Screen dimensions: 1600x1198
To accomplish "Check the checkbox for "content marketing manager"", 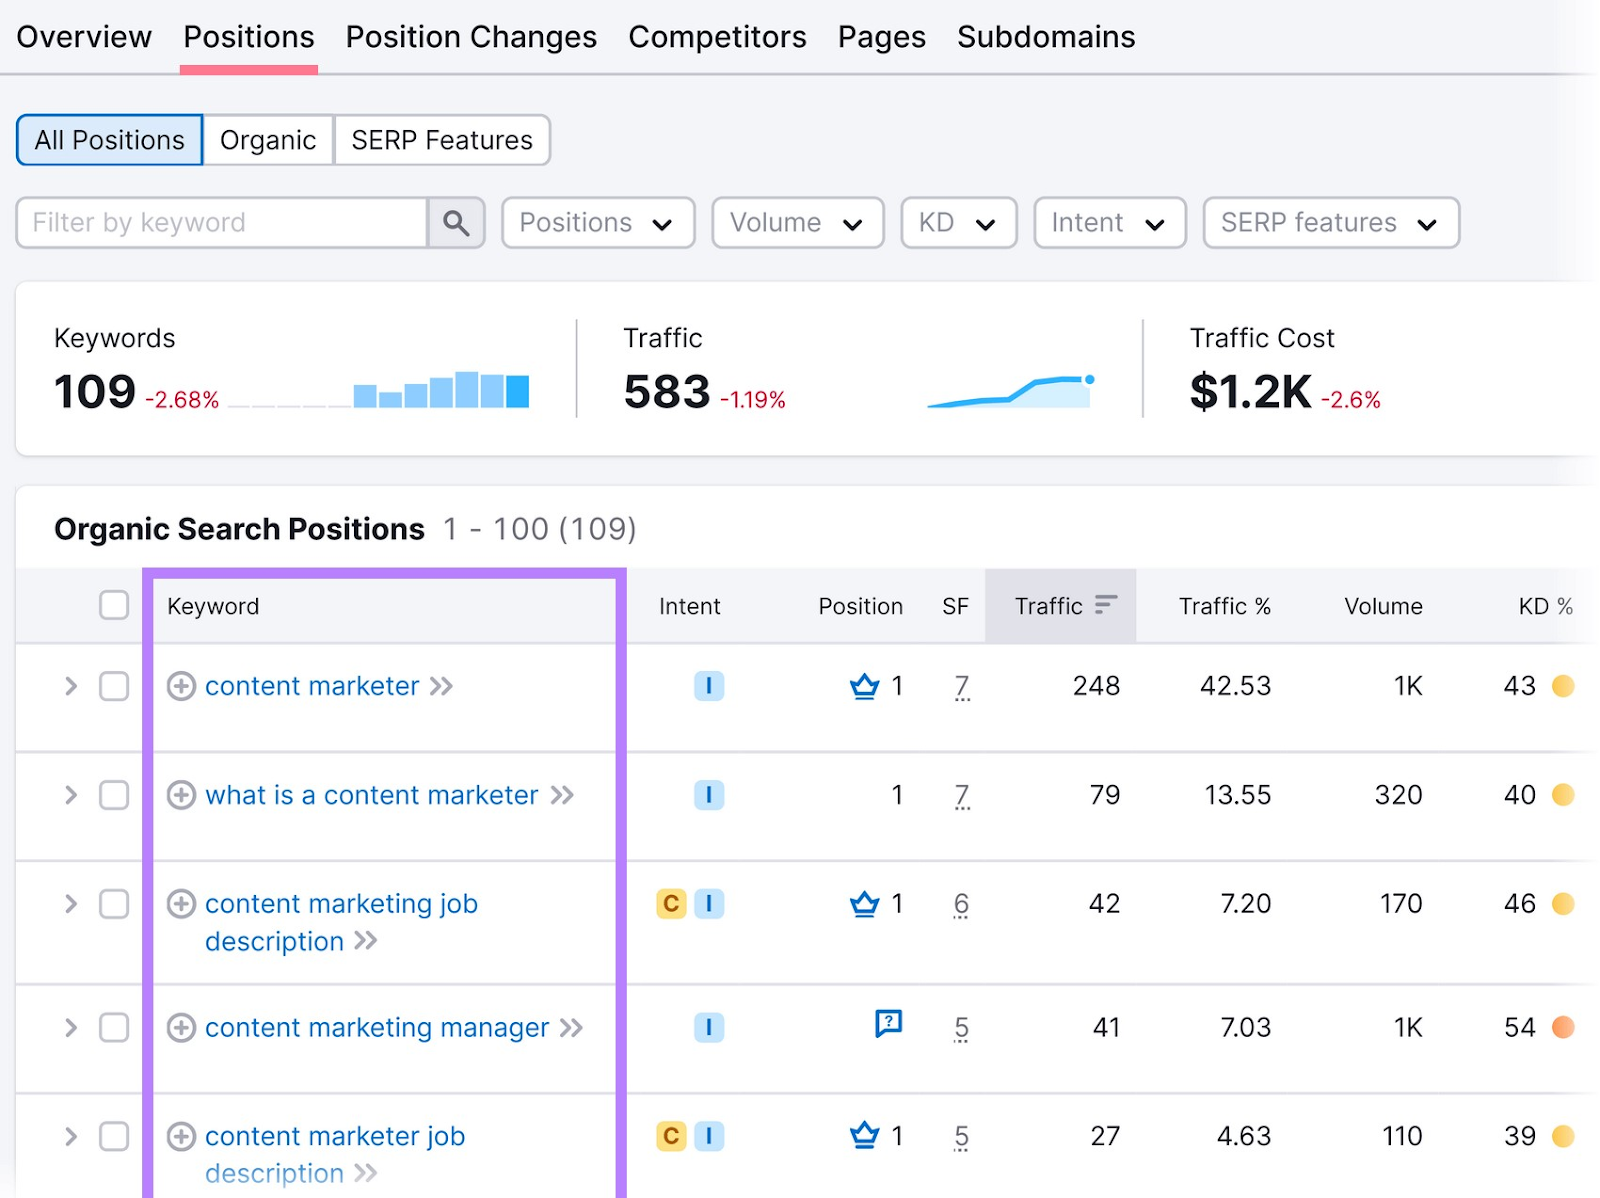I will pyautogui.click(x=114, y=1027).
